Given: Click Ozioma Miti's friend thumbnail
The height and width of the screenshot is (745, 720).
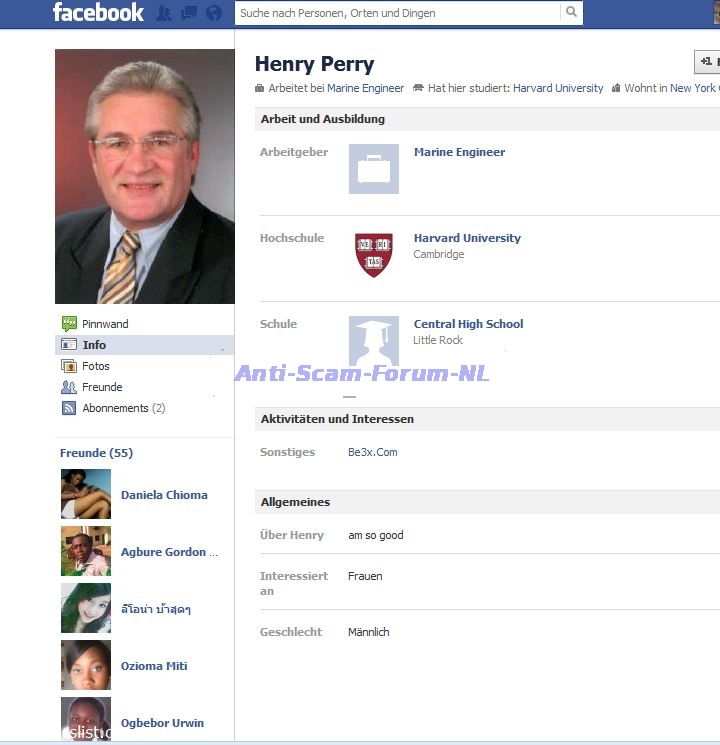Looking at the screenshot, I should [x=85, y=666].
